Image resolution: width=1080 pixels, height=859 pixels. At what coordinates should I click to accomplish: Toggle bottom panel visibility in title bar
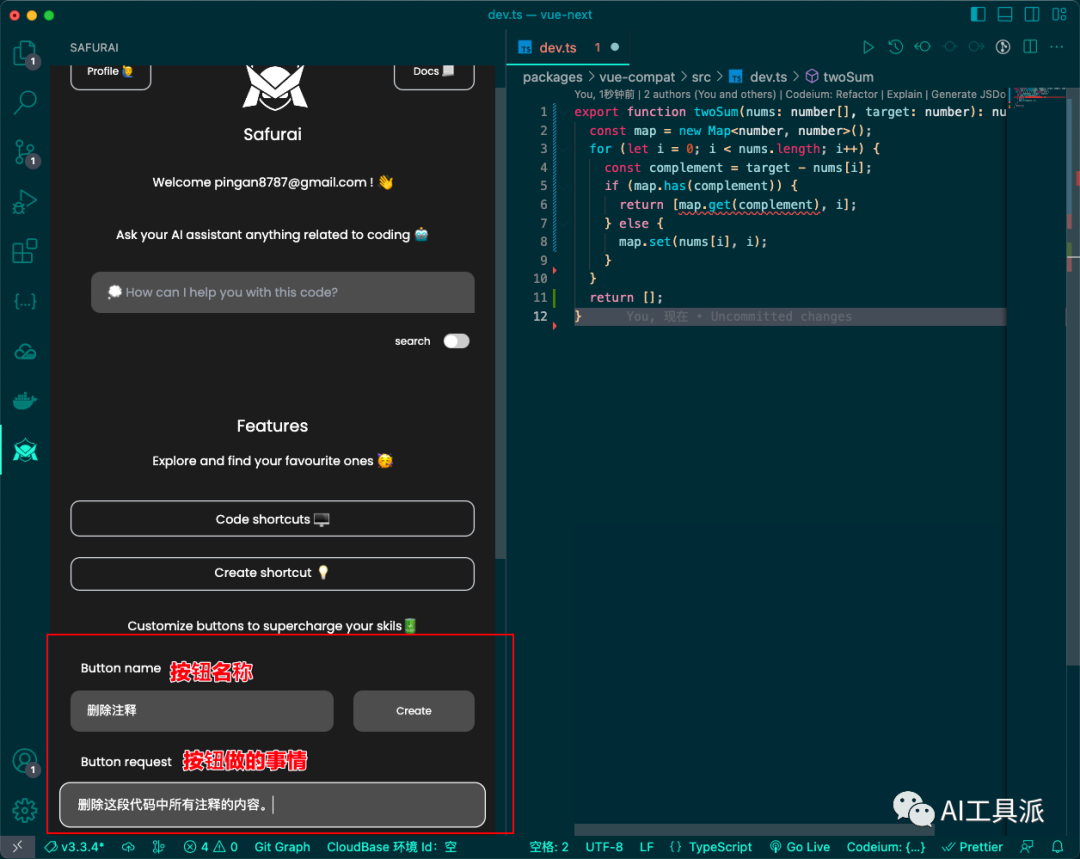coord(1005,14)
